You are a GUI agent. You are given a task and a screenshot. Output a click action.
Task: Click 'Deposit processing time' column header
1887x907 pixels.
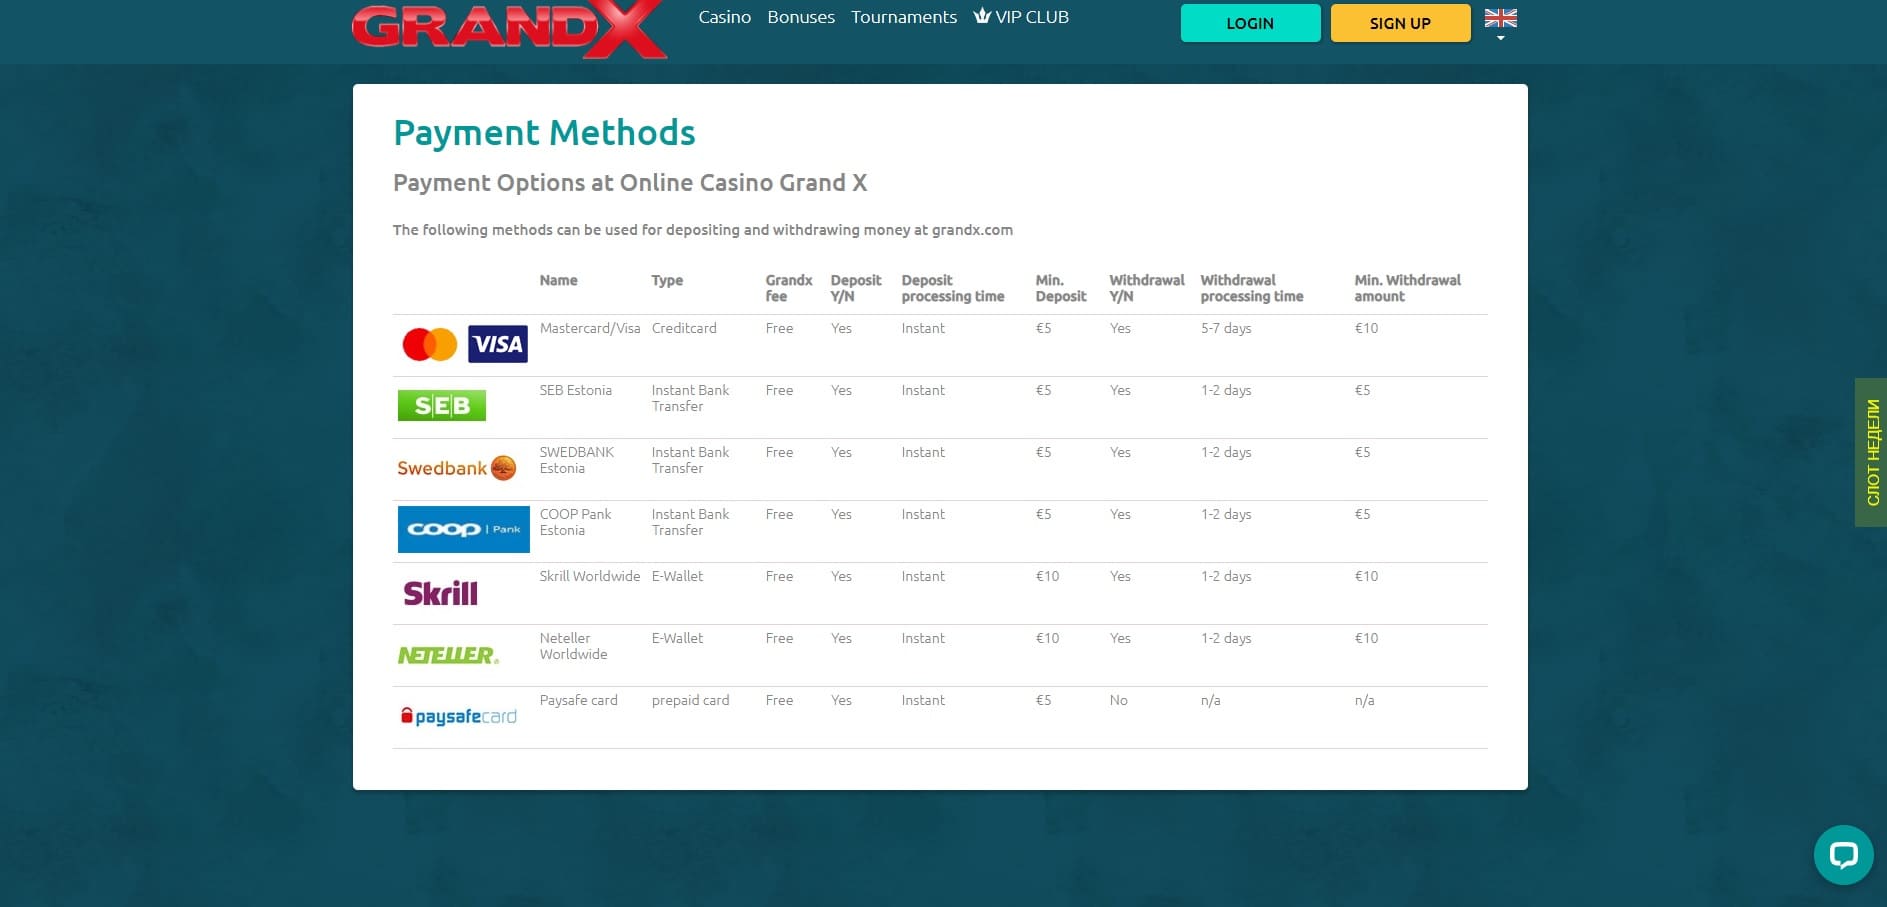coord(953,288)
